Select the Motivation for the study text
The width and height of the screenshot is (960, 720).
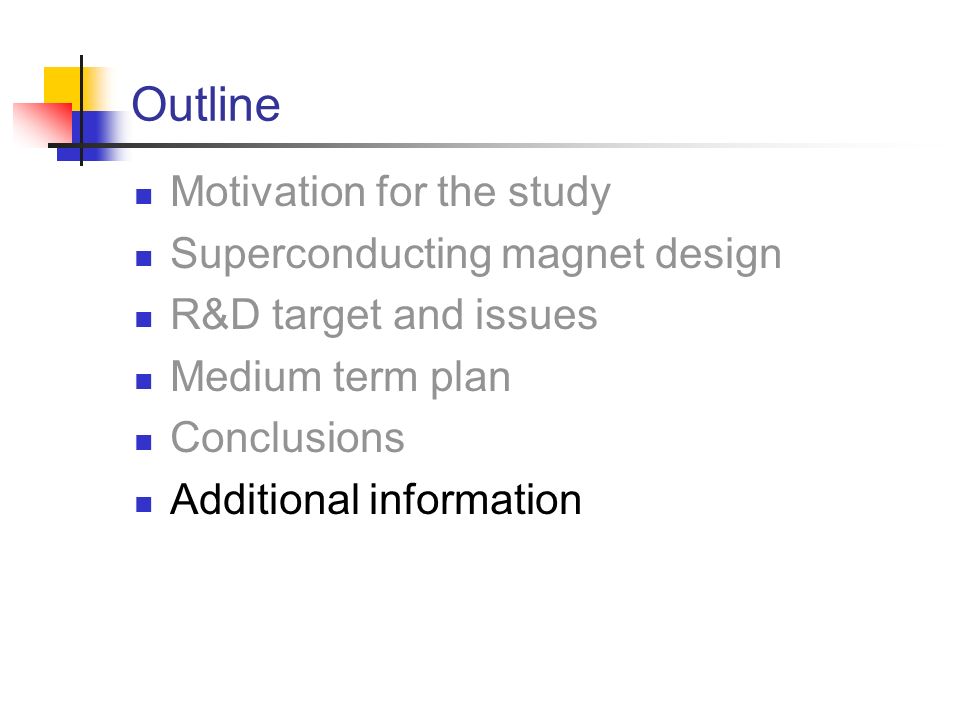click(x=391, y=192)
